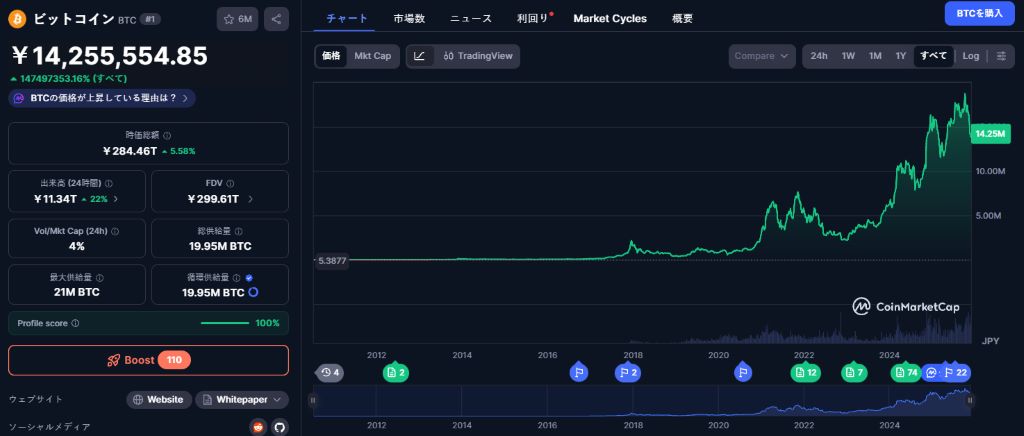The height and width of the screenshot is (436, 1024).
Task: Click the #1 rank badge
Action: (x=150, y=20)
